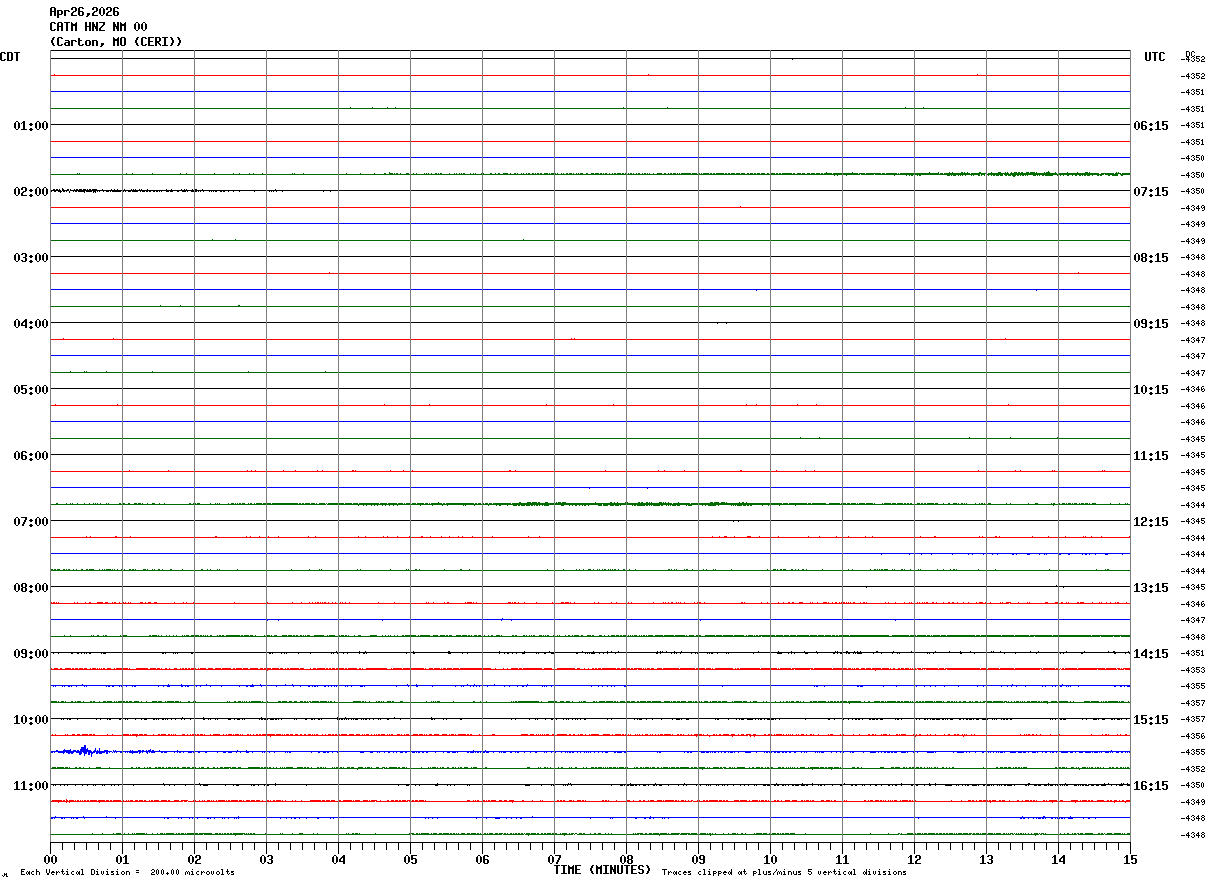Select the station code CATM HNZ NM 00
This screenshot has width=1210, height=886.
point(98,27)
